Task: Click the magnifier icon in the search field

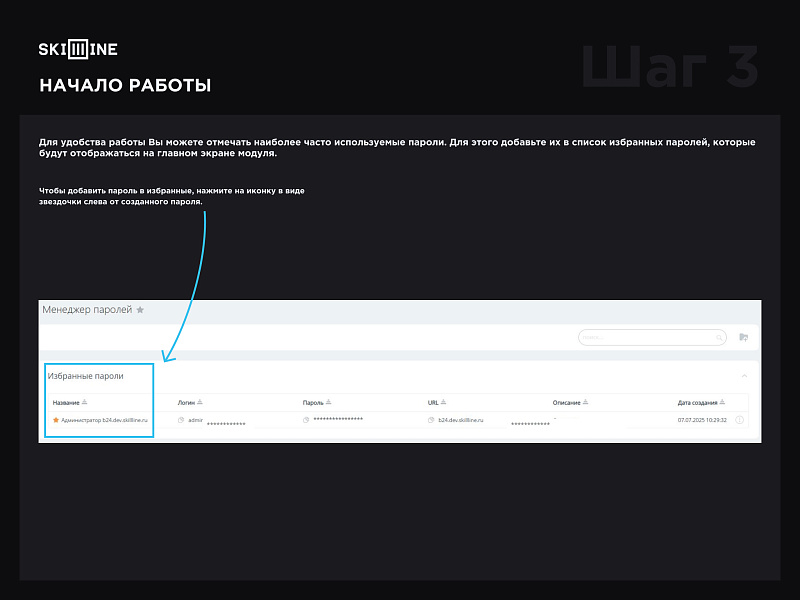Action: coord(718,338)
